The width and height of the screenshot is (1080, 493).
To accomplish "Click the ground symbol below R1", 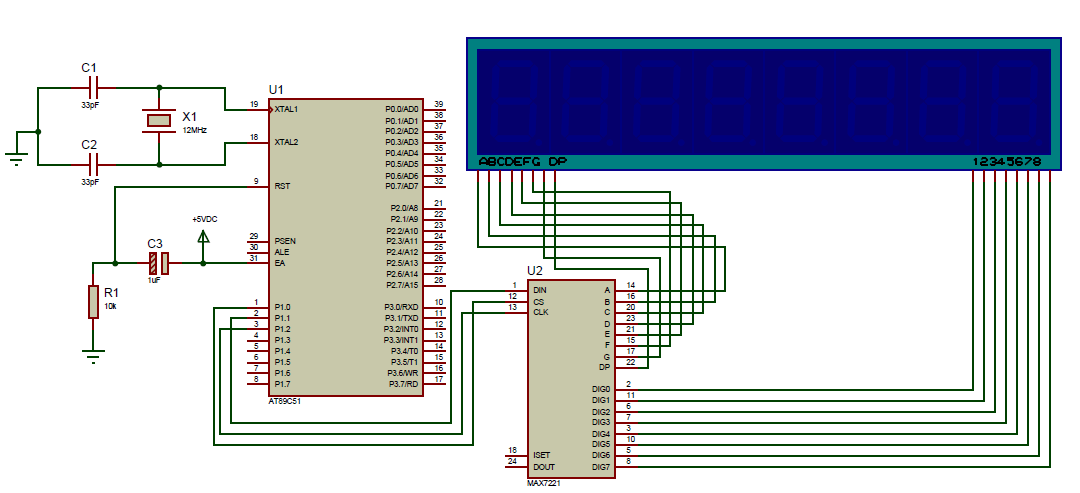I will [x=94, y=356].
